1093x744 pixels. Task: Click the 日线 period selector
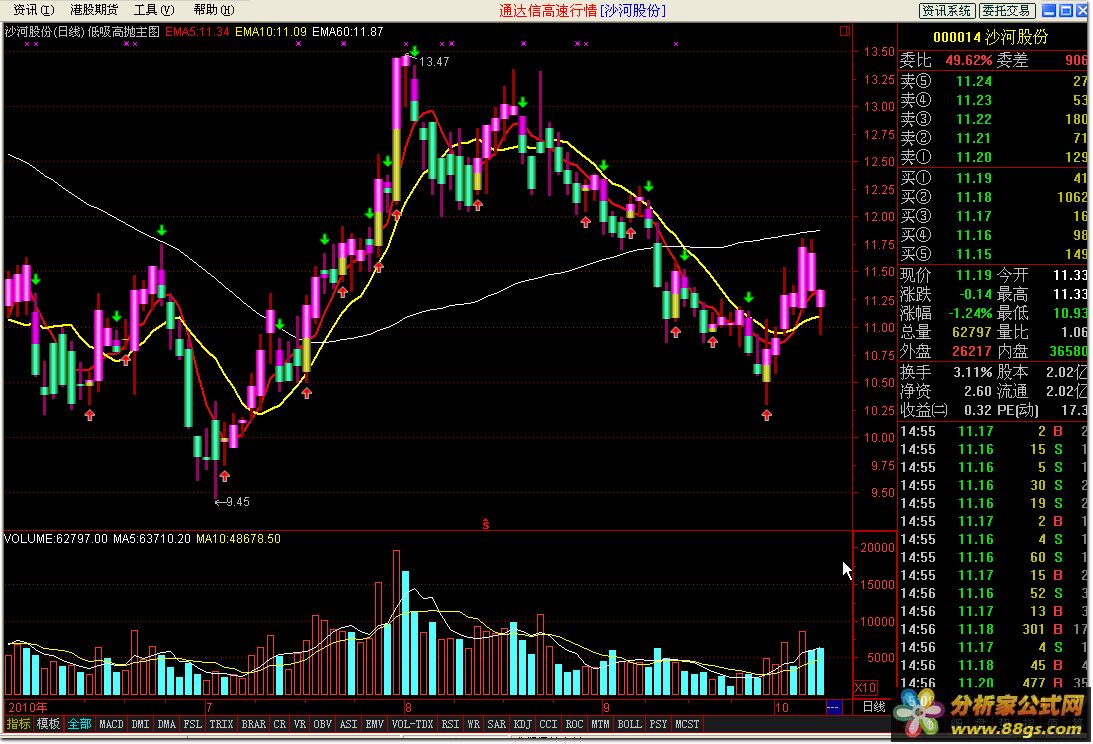(874, 707)
